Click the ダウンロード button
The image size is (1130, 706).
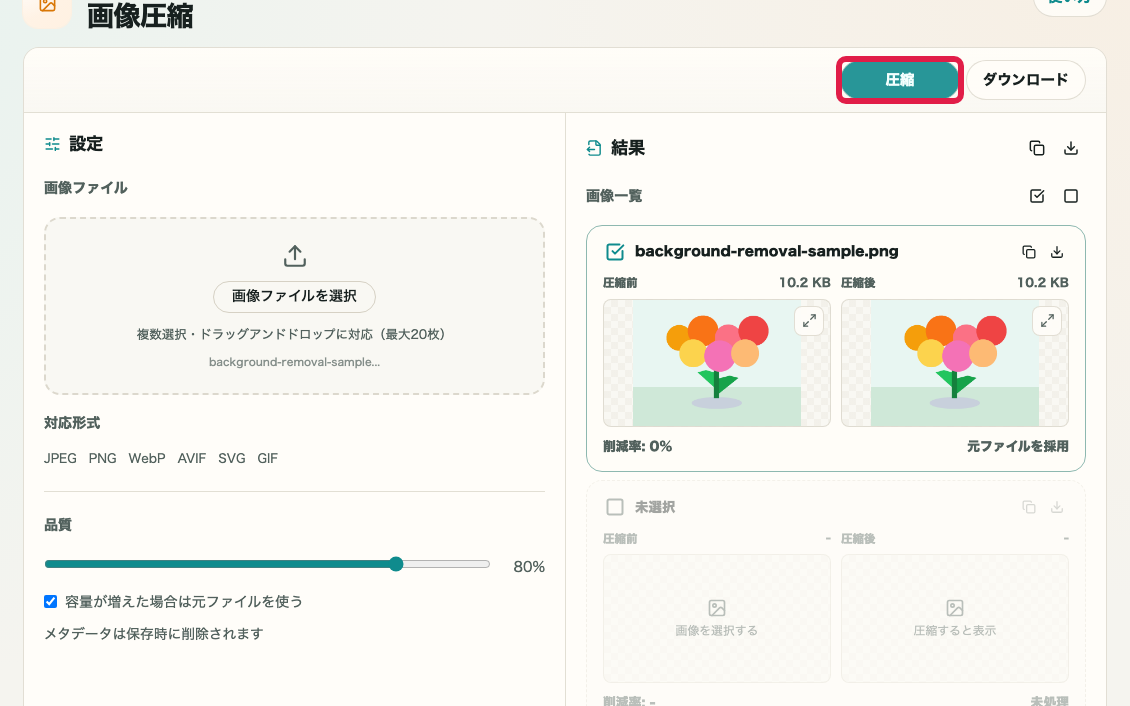click(1025, 79)
